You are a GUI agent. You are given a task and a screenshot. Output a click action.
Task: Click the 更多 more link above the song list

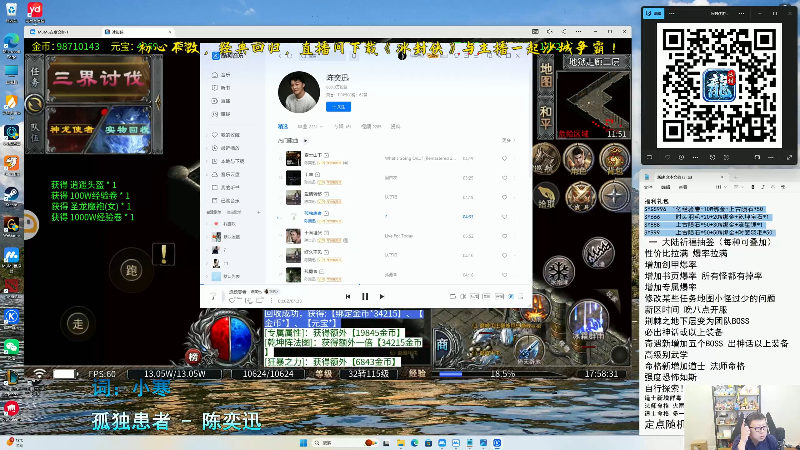(x=508, y=140)
